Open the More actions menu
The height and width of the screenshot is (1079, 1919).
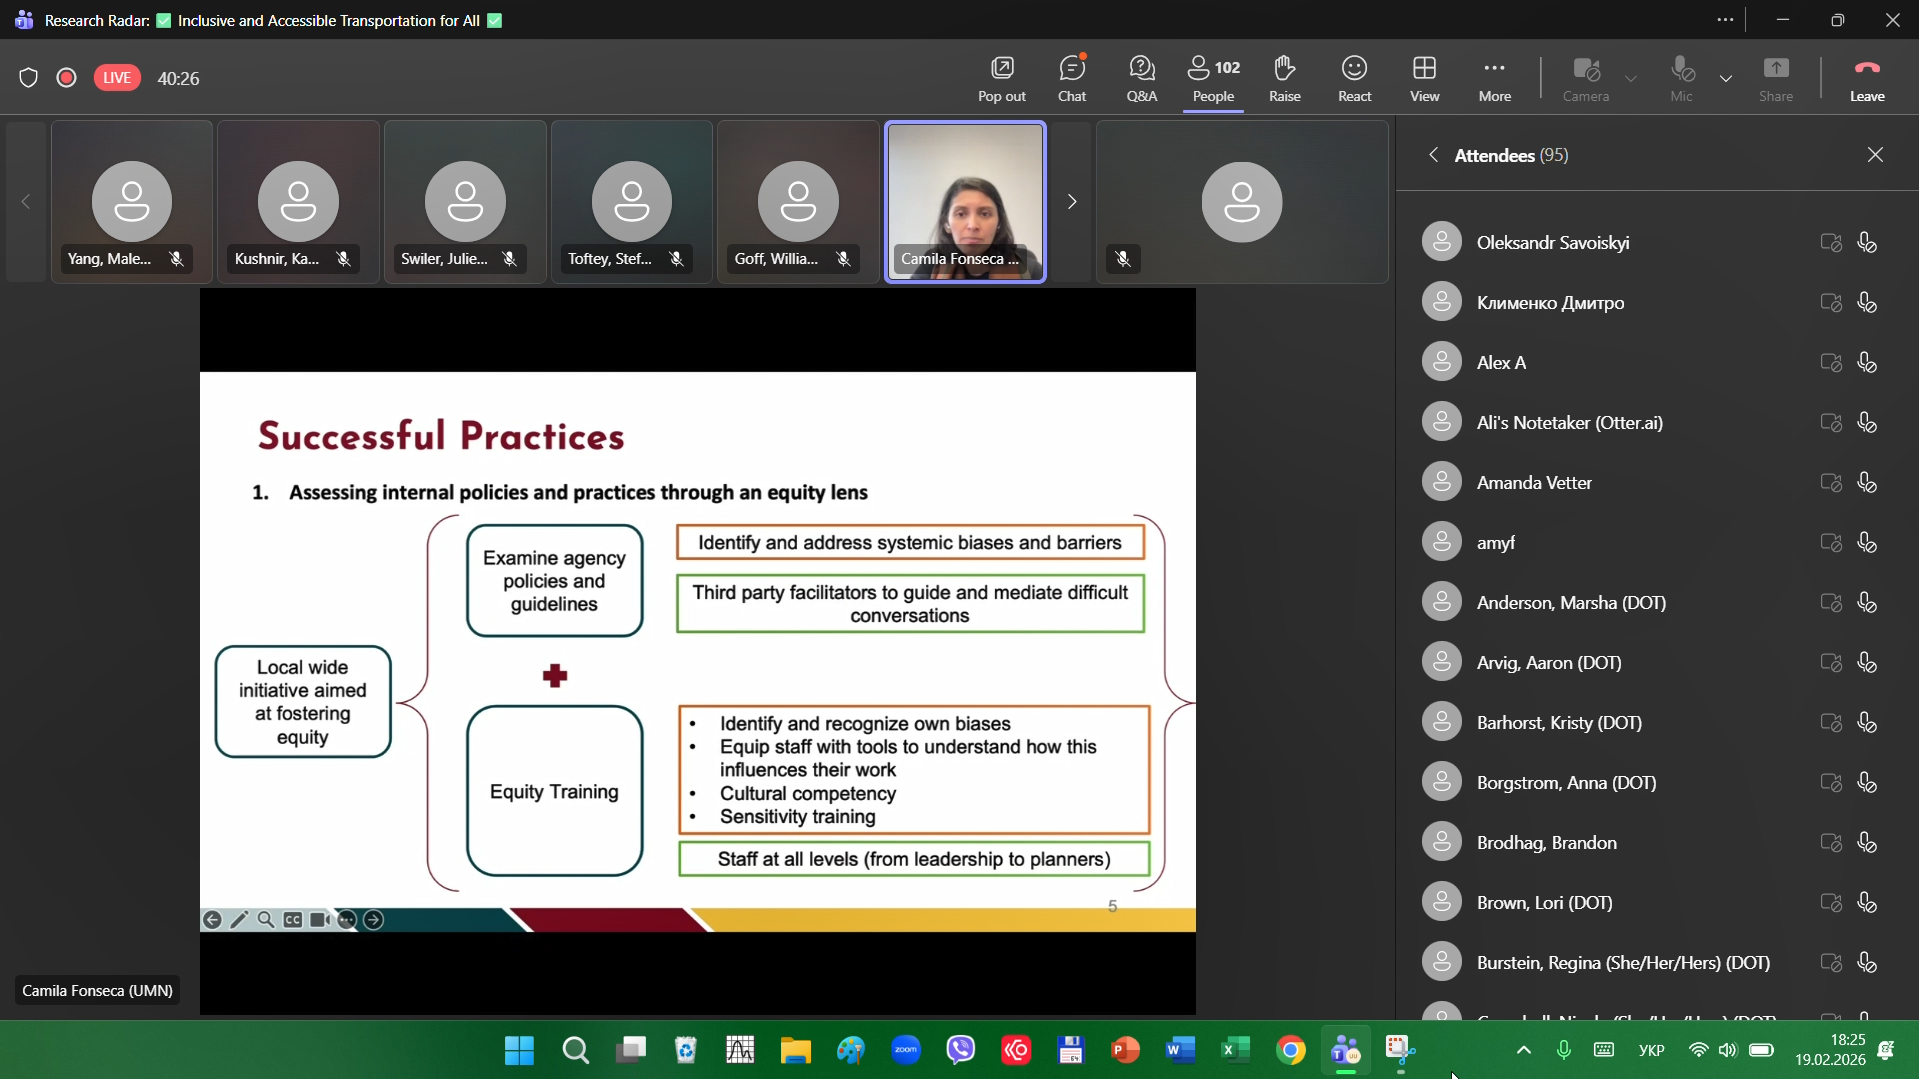coord(1494,78)
